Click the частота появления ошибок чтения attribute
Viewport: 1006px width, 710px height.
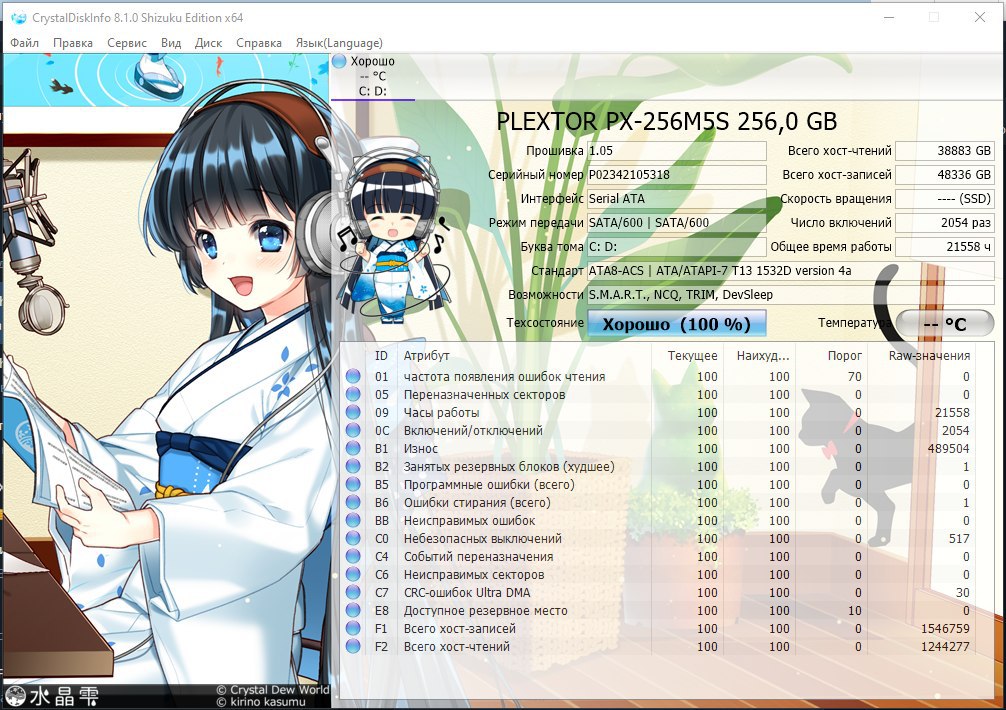coord(504,376)
